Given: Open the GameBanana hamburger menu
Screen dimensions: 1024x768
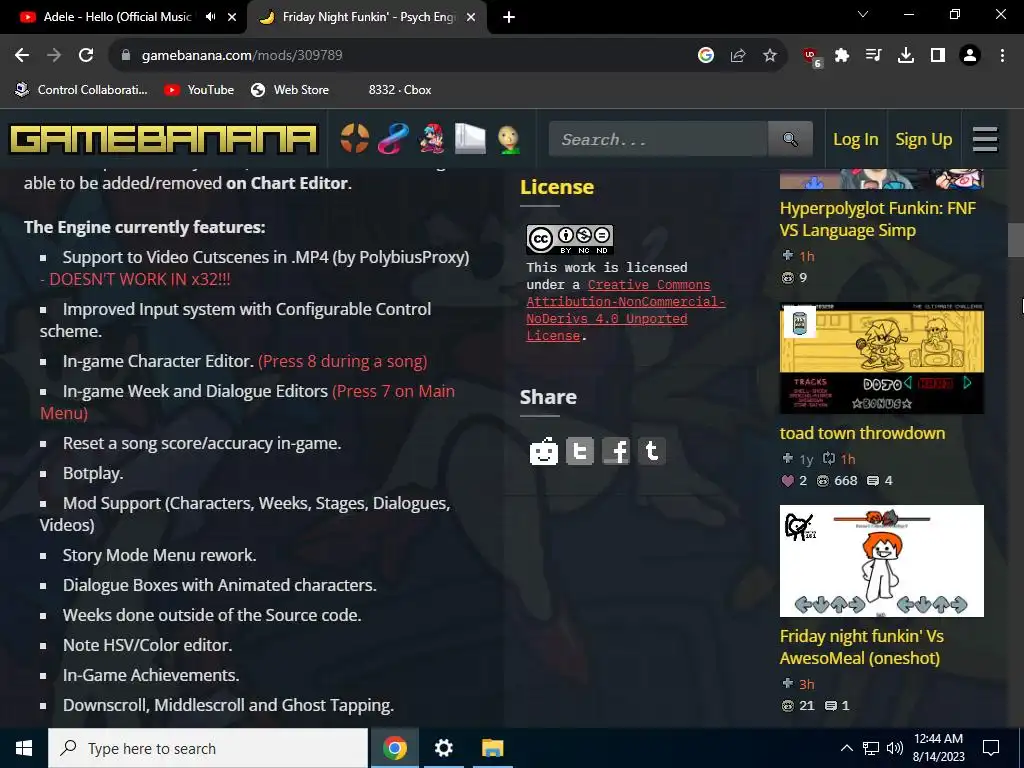Looking at the screenshot, I should click(985, 139).
